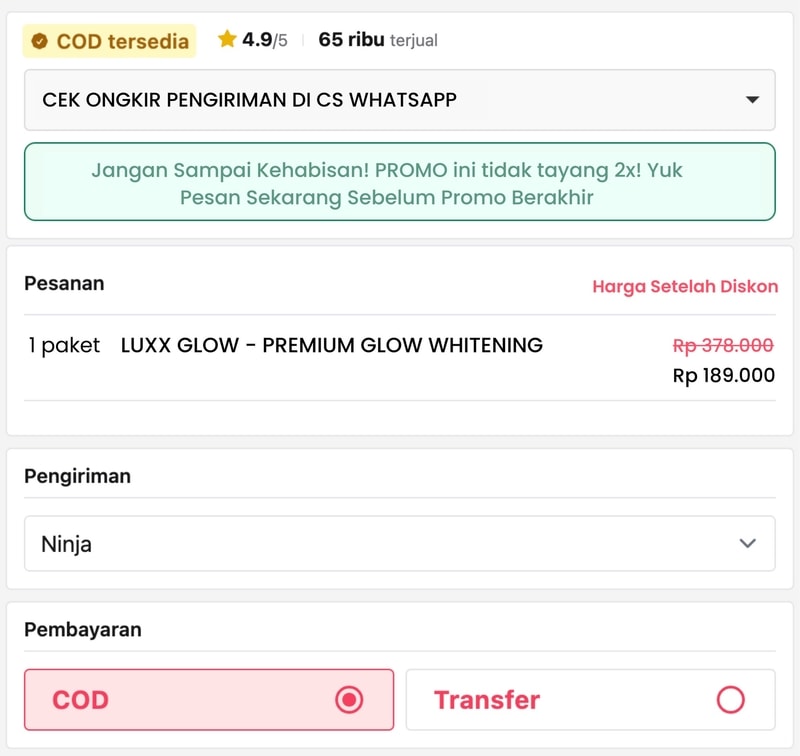800x756 pixels.
Task: Click the Rp 189.000 discounted price
Action: 723,375
